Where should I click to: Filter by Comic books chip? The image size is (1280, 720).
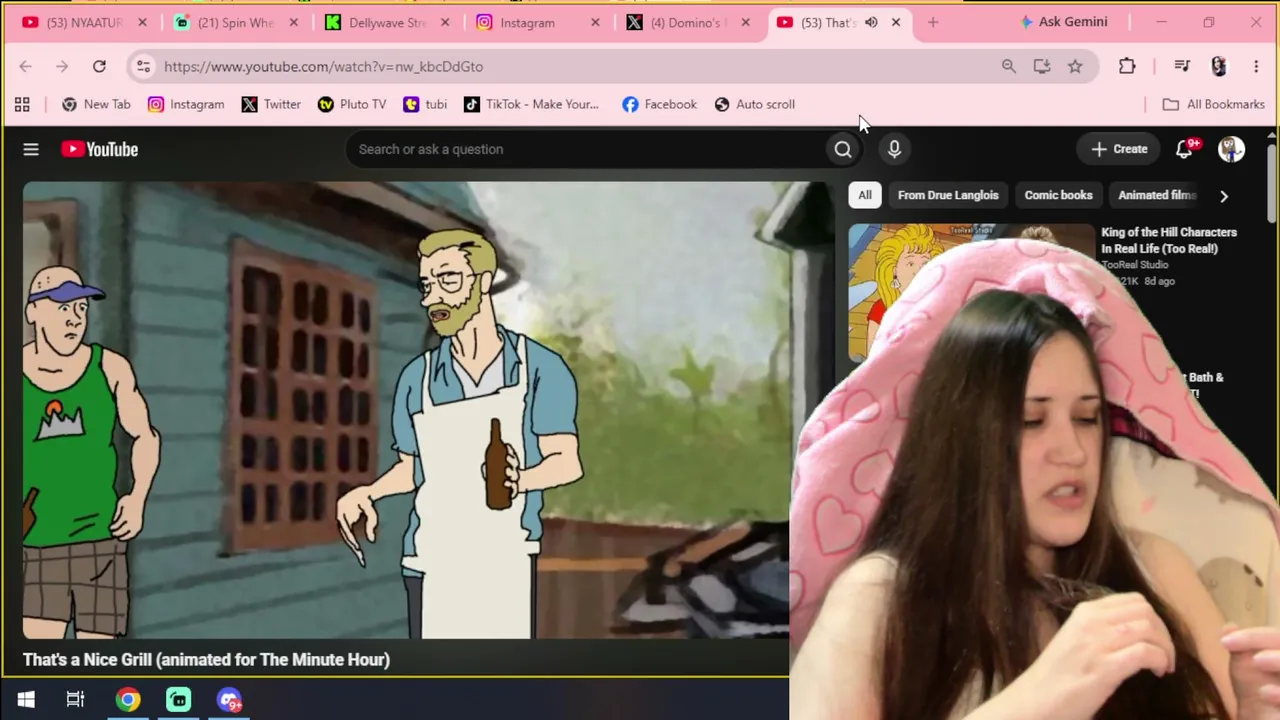(x=1058, y=195)
